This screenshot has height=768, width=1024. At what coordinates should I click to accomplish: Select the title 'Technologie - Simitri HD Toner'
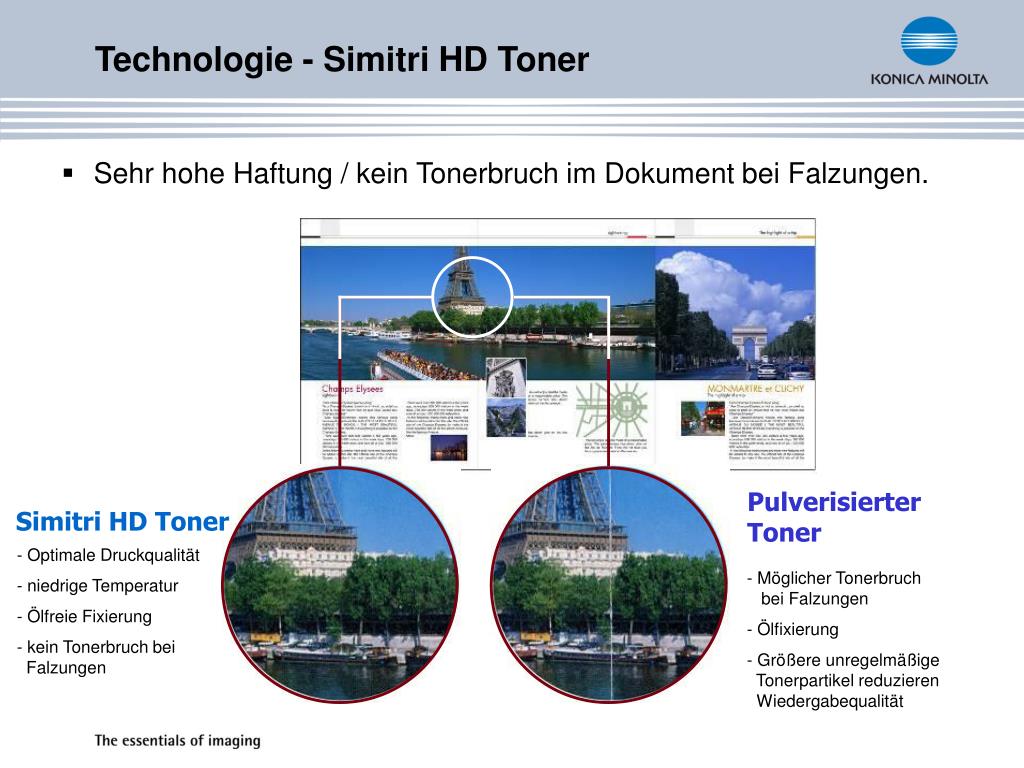342,59
